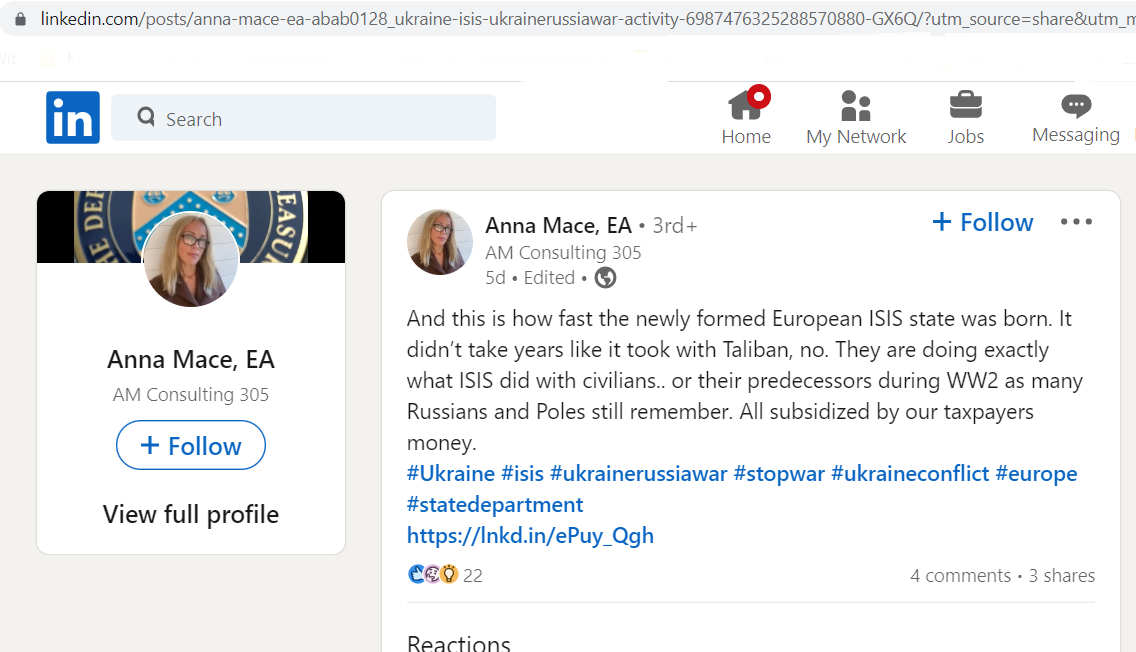Screen dimensions: 1136x652
Task: Open the Home feed icon
Action: 746,106
